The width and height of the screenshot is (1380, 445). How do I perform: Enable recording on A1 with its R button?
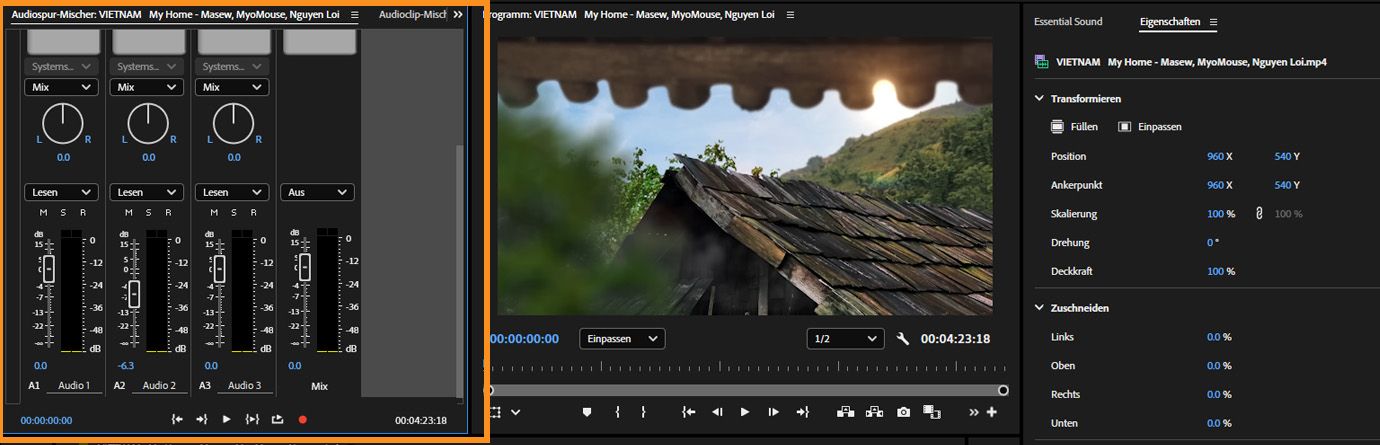83,212
